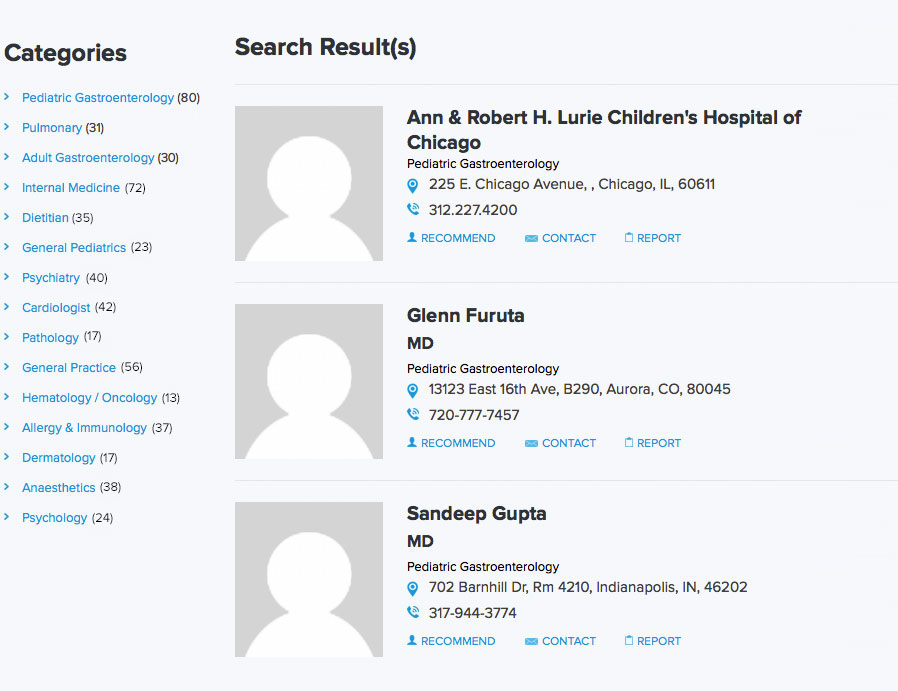The image size is (898, 691).
Task: Open the Pediatric Gastroenterology category
Action: click(x=98, y=98)
